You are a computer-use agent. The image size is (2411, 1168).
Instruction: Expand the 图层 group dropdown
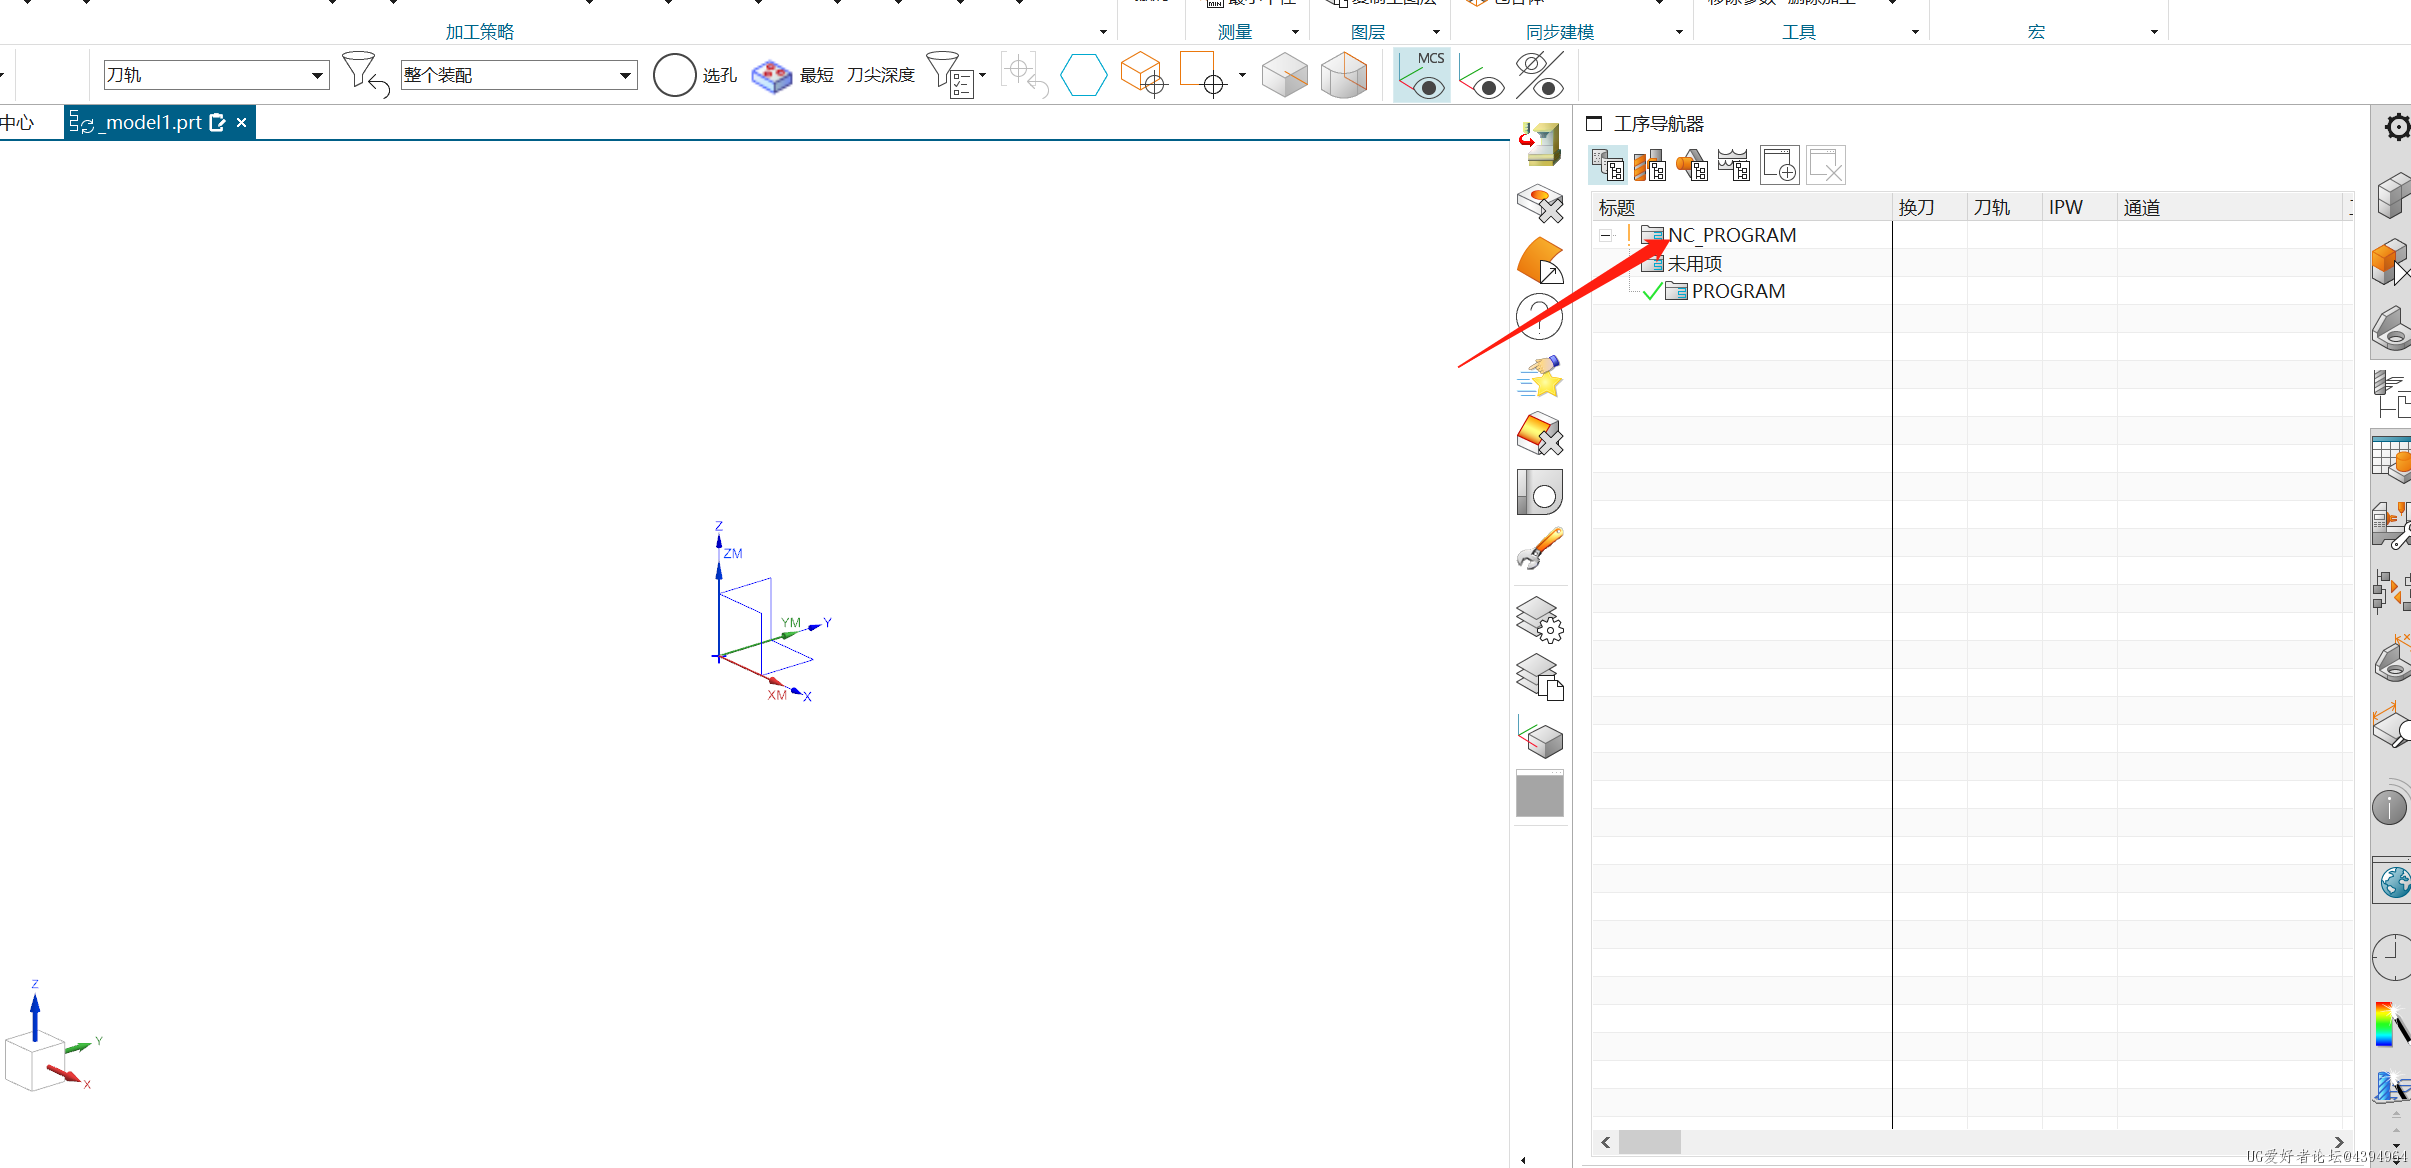[1436, 32]
